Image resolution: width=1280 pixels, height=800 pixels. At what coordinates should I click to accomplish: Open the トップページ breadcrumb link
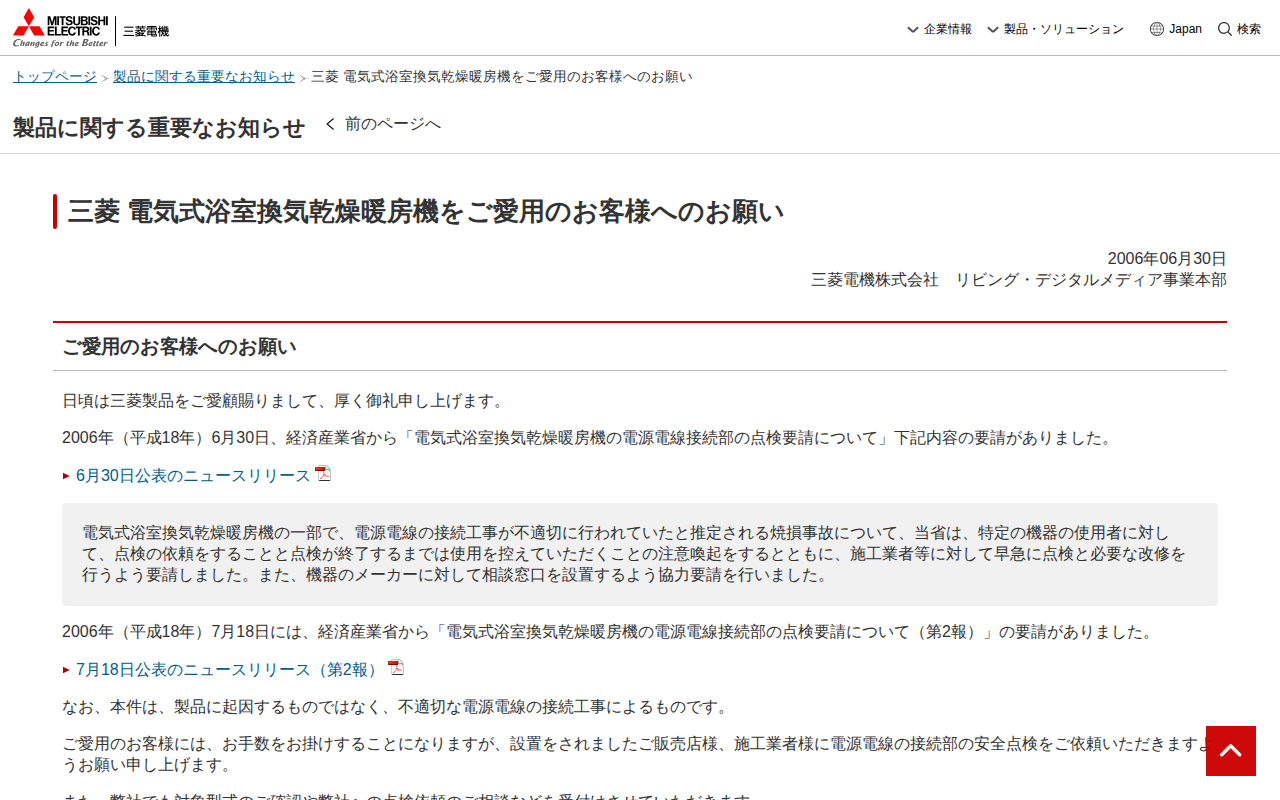point(54,75)
